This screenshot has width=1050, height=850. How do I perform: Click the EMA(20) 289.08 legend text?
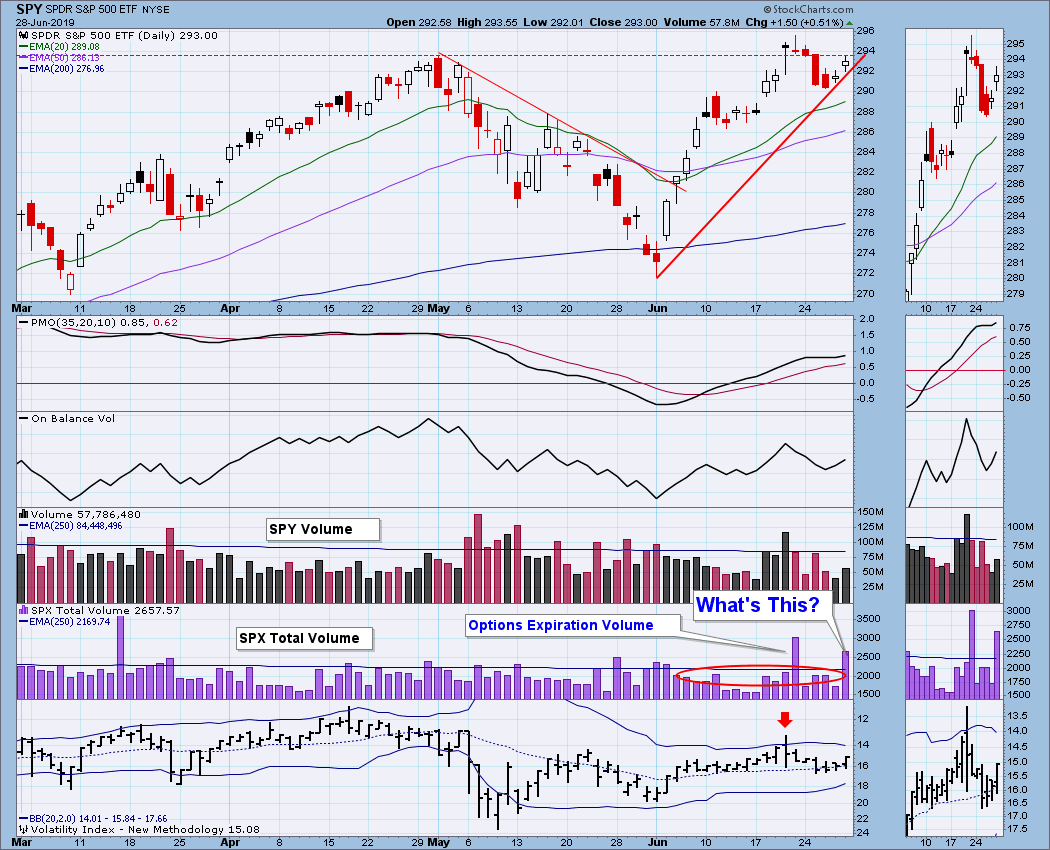point(64,47)
